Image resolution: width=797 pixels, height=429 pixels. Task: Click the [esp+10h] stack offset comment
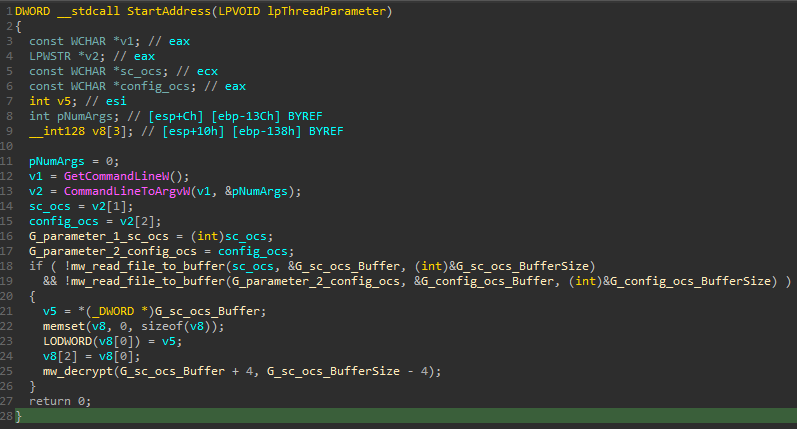tap(193, 131)
